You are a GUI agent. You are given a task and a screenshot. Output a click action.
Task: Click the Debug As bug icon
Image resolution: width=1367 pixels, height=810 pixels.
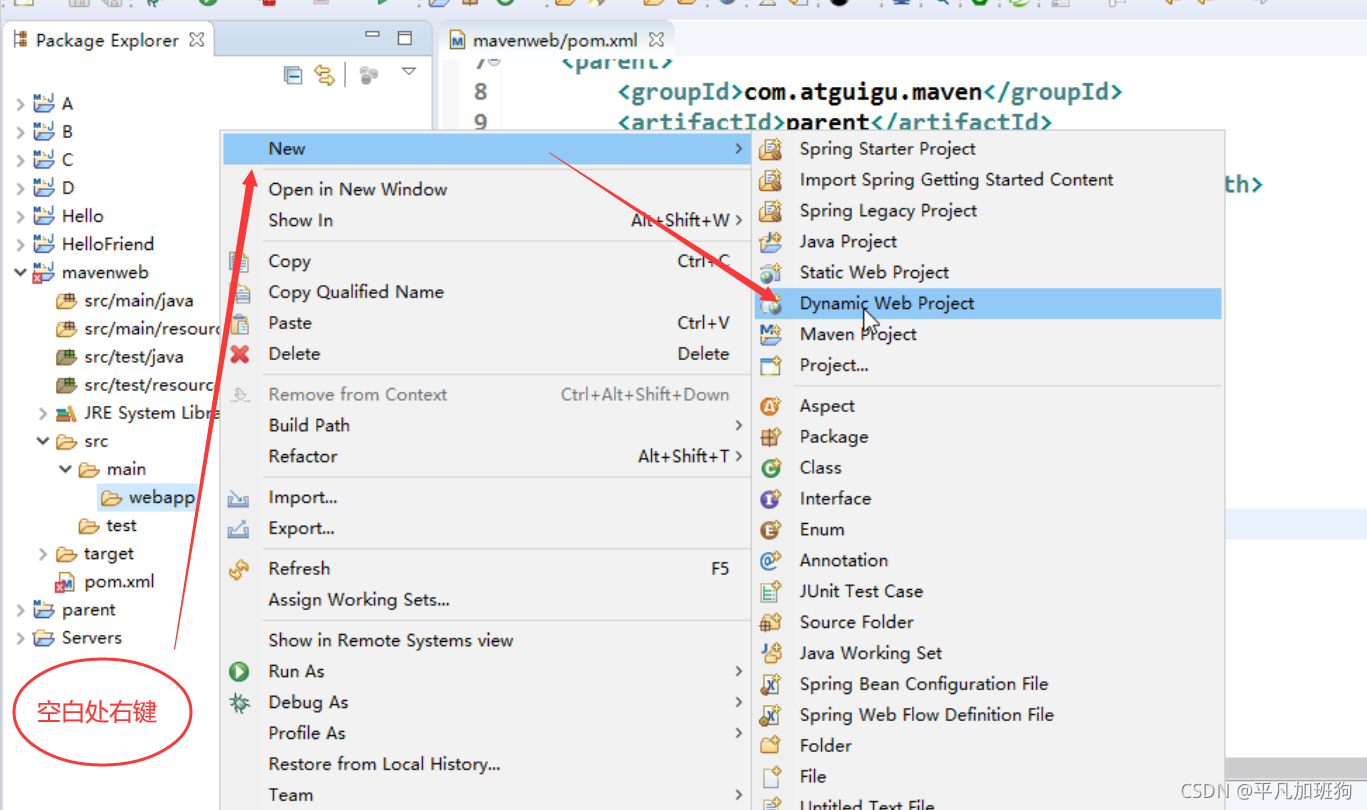(x=239, y=703)
